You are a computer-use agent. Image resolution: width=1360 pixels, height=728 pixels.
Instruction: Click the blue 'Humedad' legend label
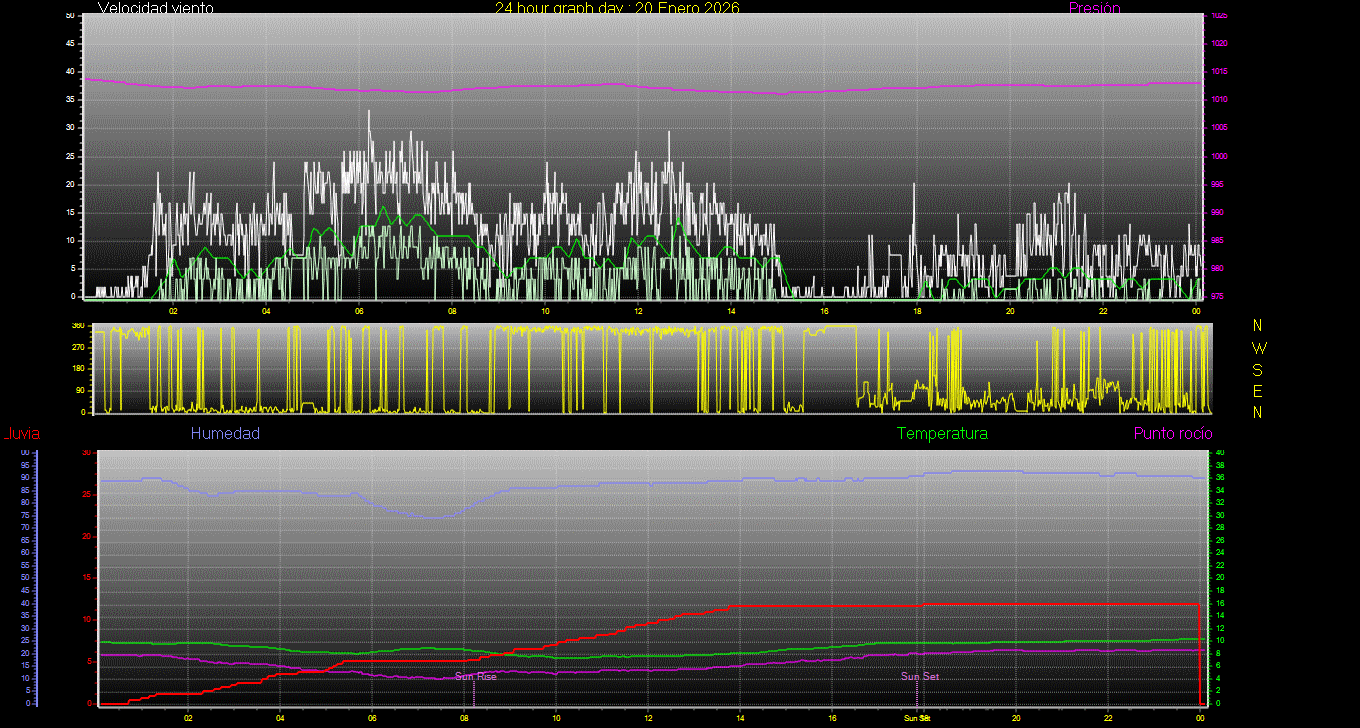coord(225,433)
